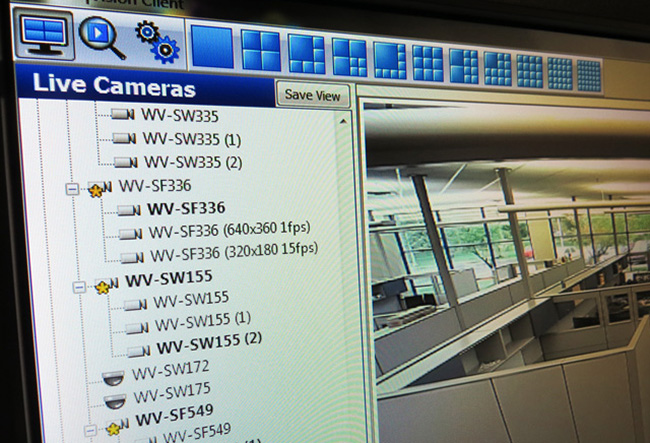Image resolution: width=650 pixels, height=443 pixels.
Task: Open the search playback magnifier mode
Action: pyautogui.click(x=102, y=38)
